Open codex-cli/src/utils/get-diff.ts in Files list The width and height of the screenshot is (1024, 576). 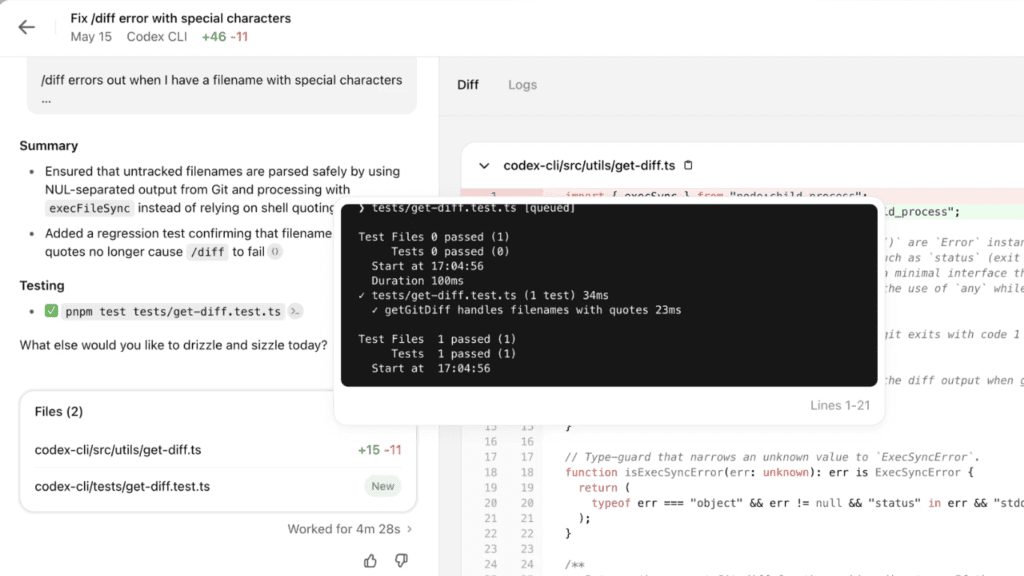pos(118,450)
